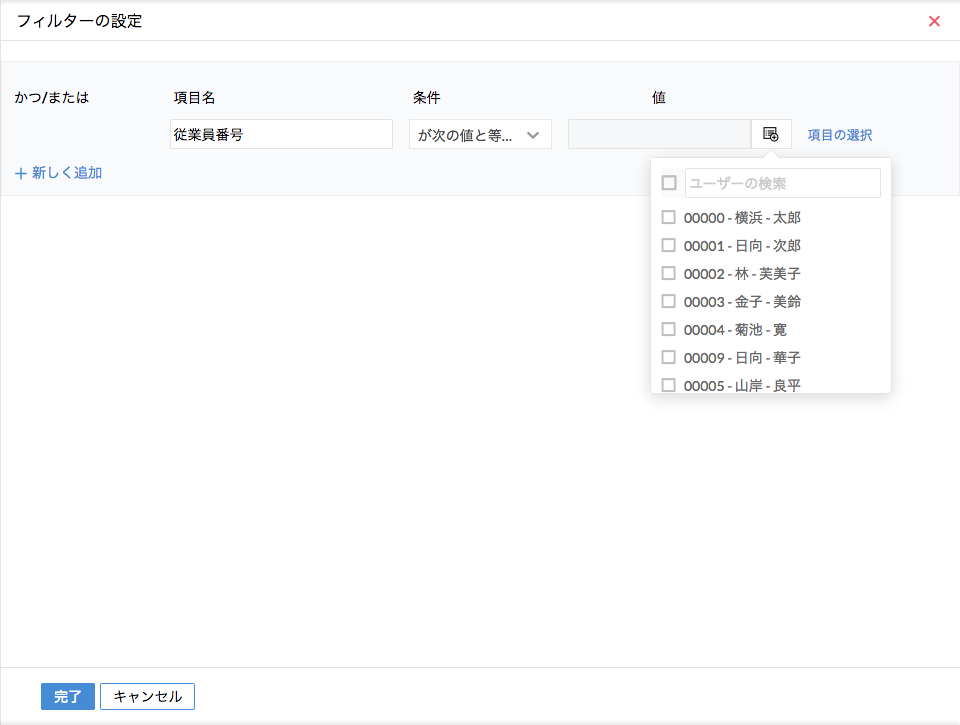Check the box for 00009 - 日向 - 華子
Screen dimensions: 960x725
[668, 357]
